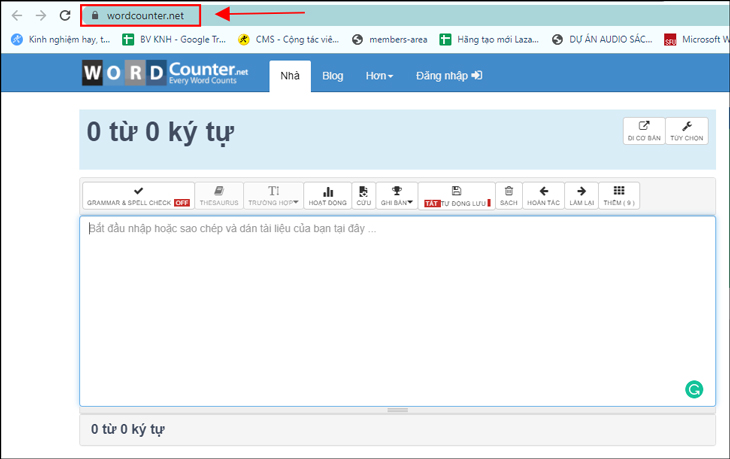Screen dimensions: 730x459
Task: Expand the TRƯỜNG HỢP case dropdown
Action: [273, 196]
